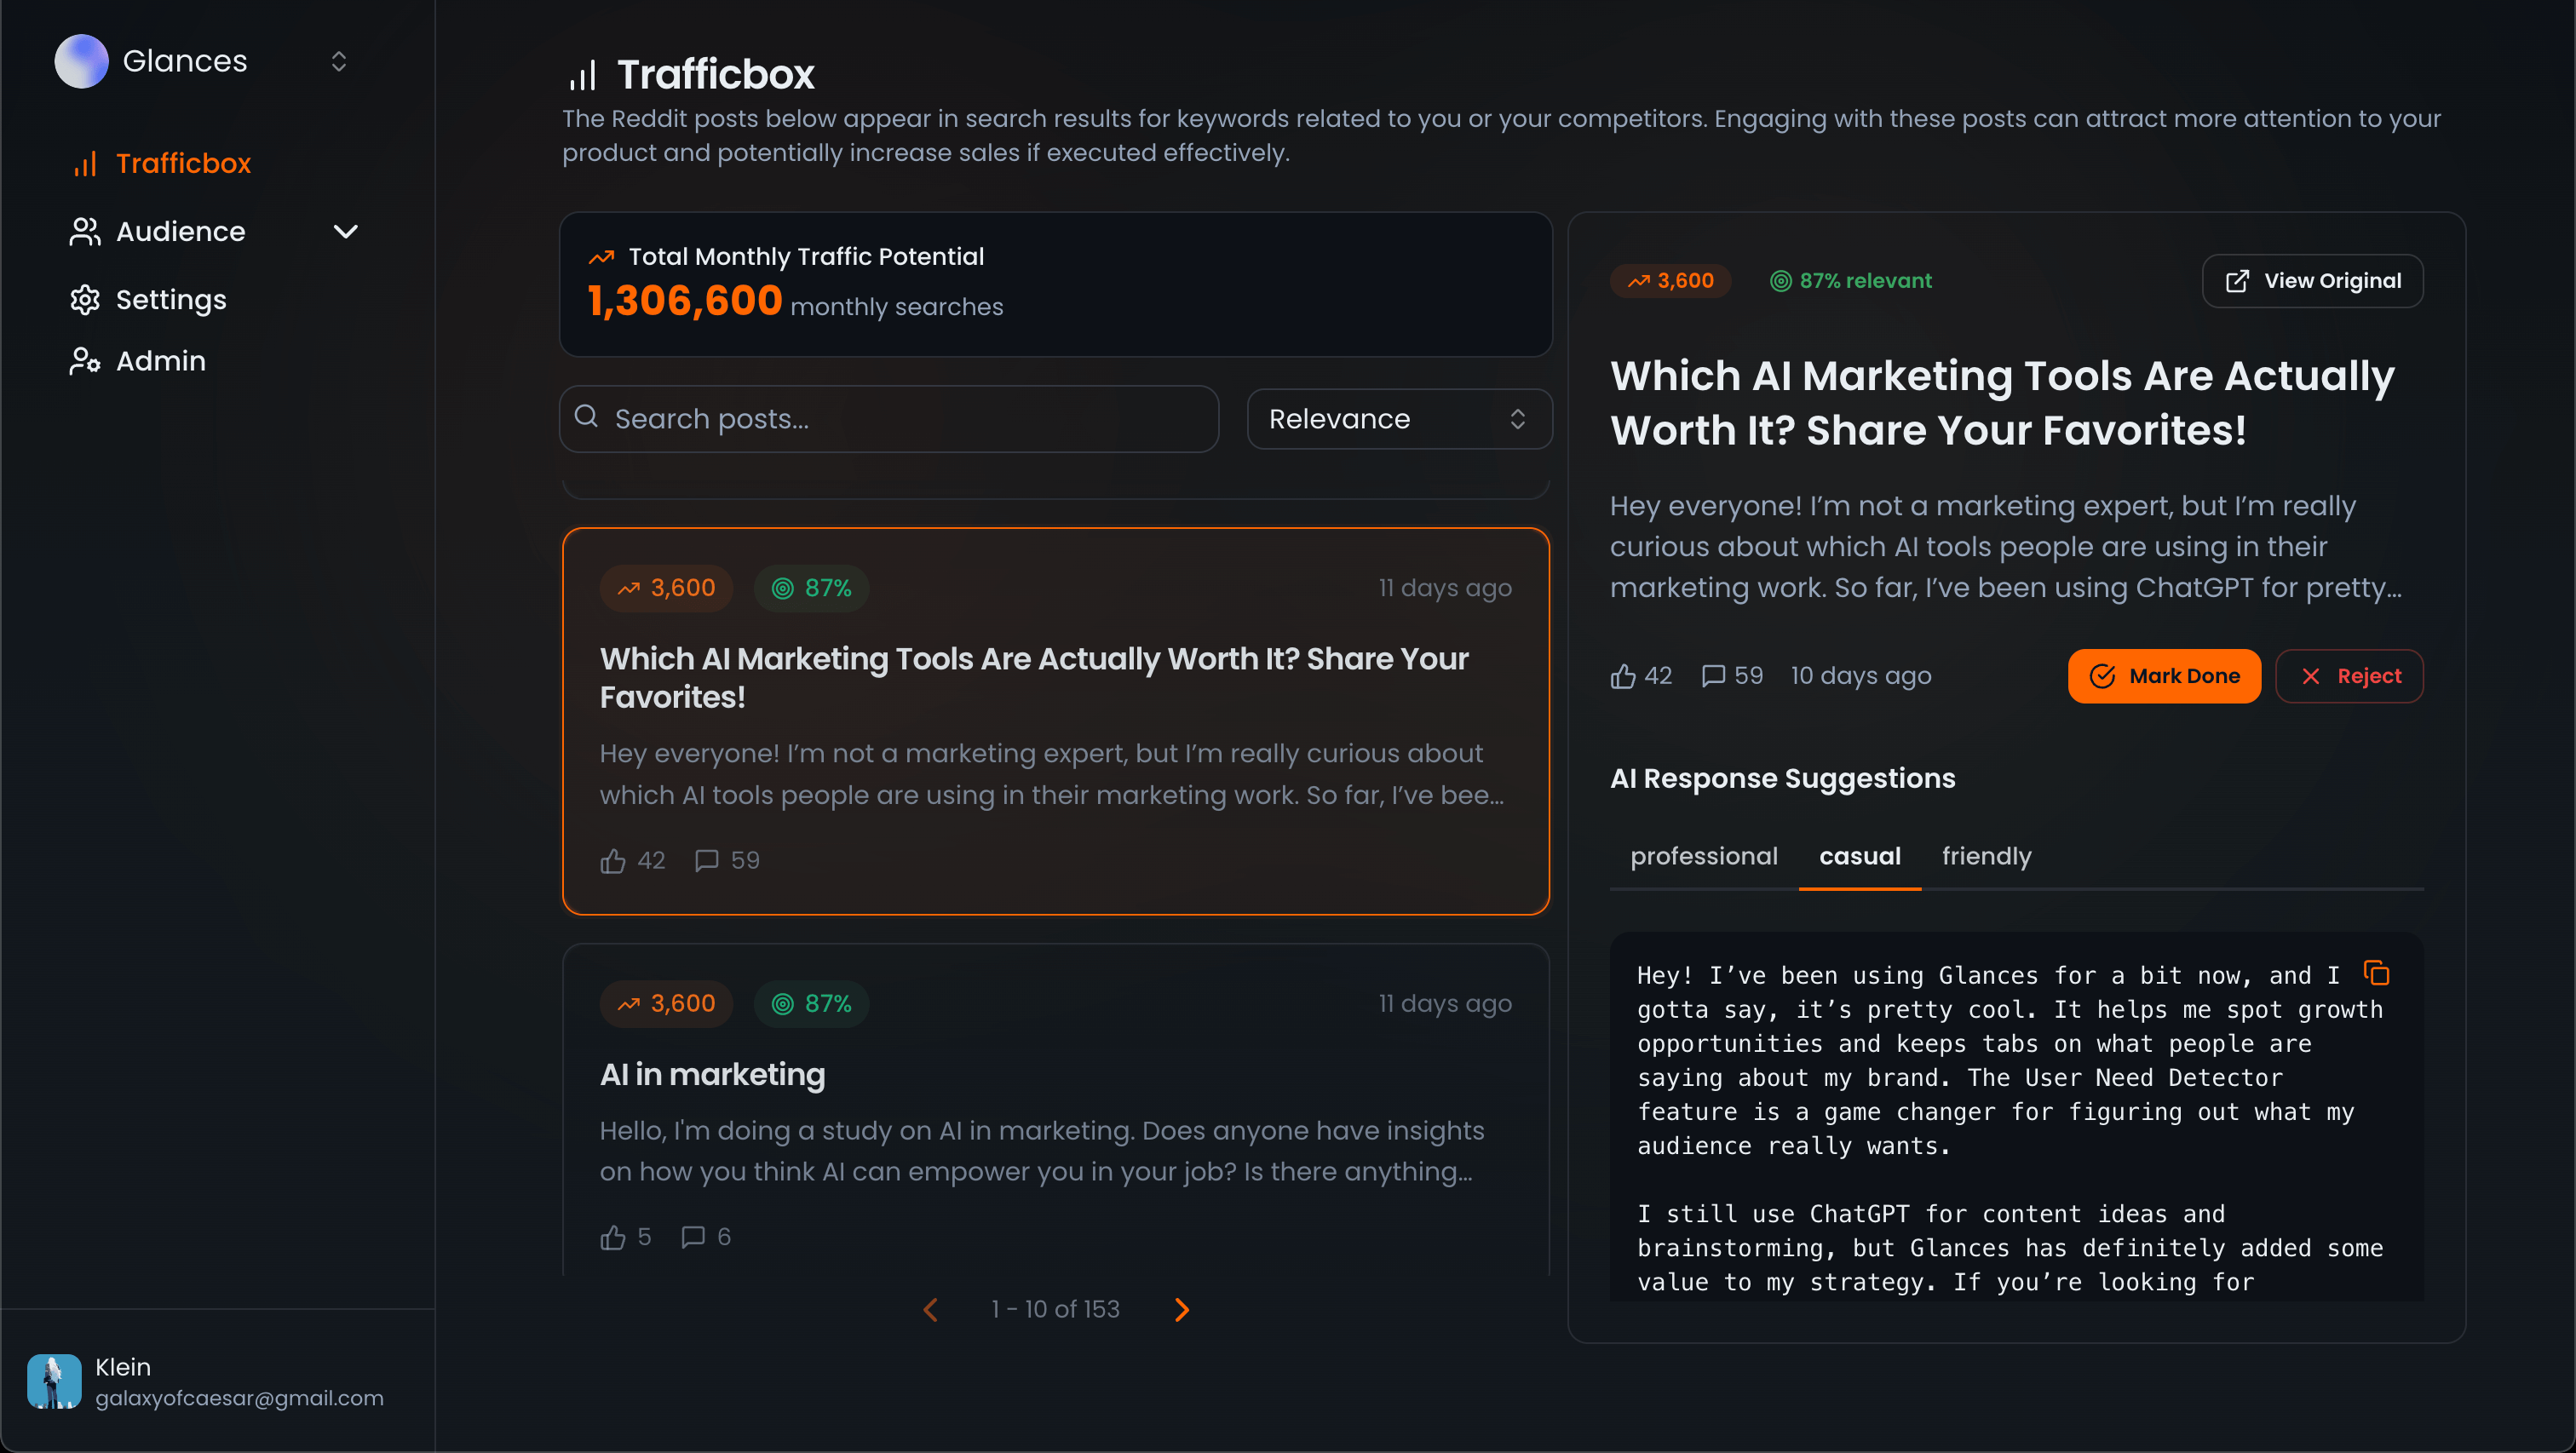Viewport: 2576px width, 1453px height.
Task: Click the '87% relevant' target badge
Action: pos(1850,281)
